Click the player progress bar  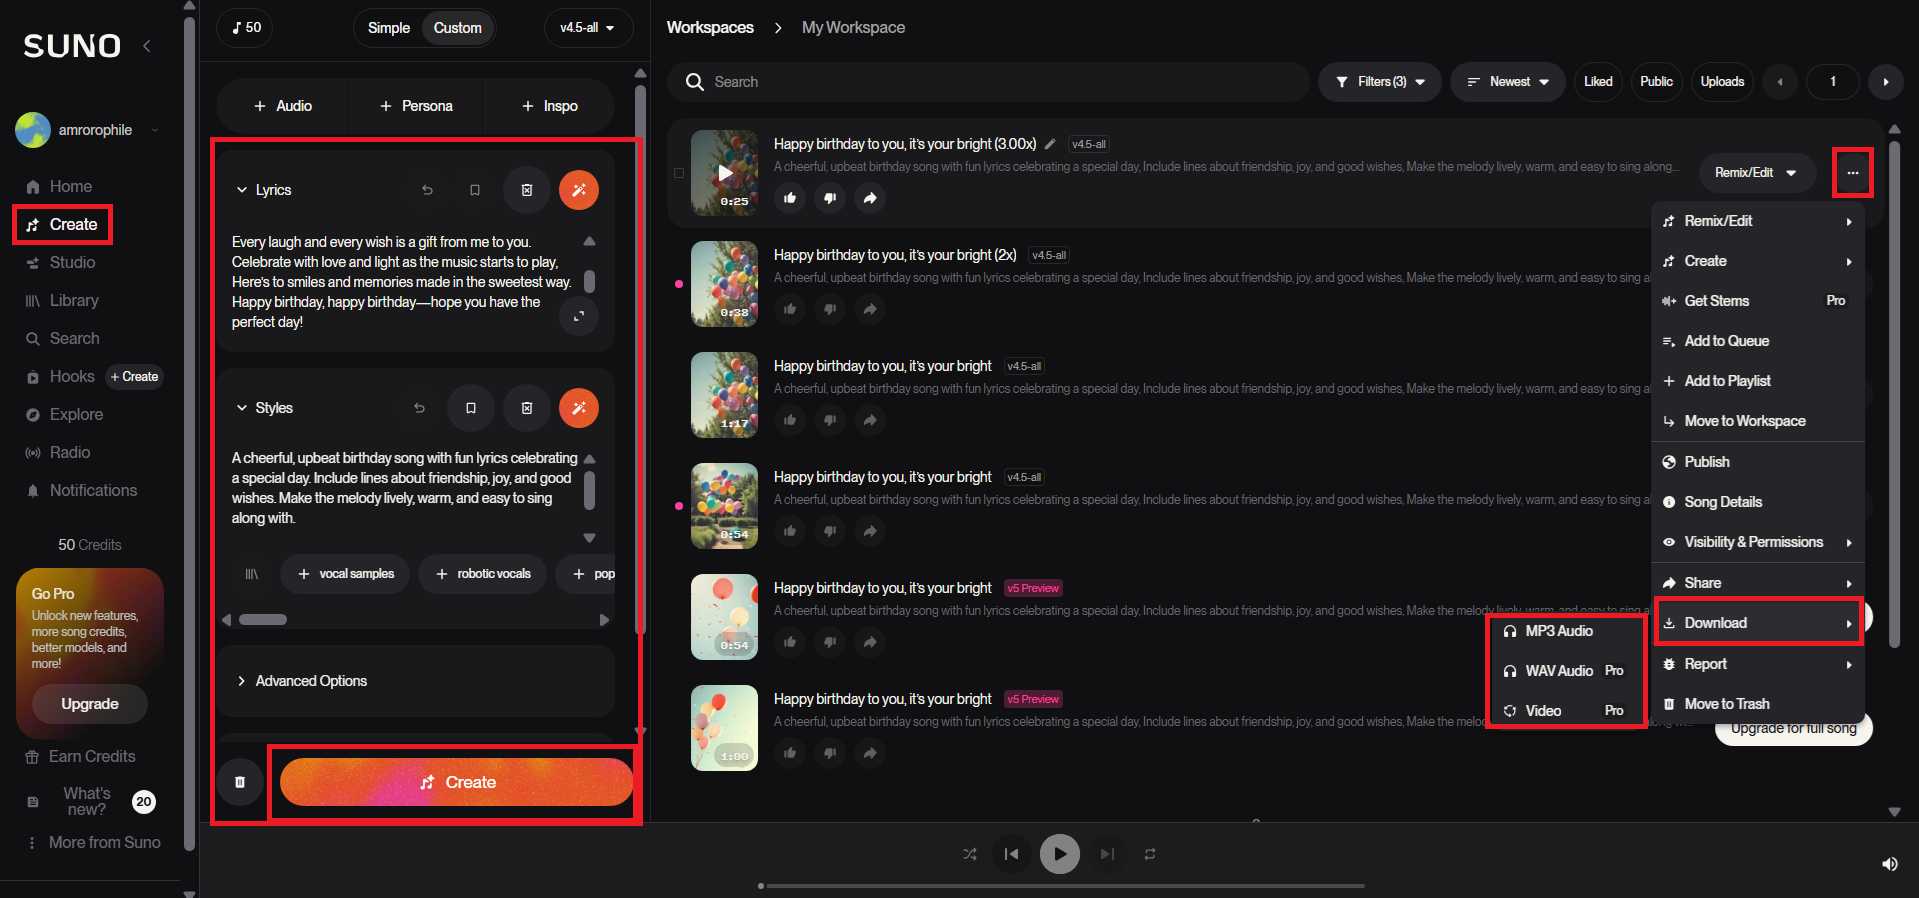[1061, 886]
